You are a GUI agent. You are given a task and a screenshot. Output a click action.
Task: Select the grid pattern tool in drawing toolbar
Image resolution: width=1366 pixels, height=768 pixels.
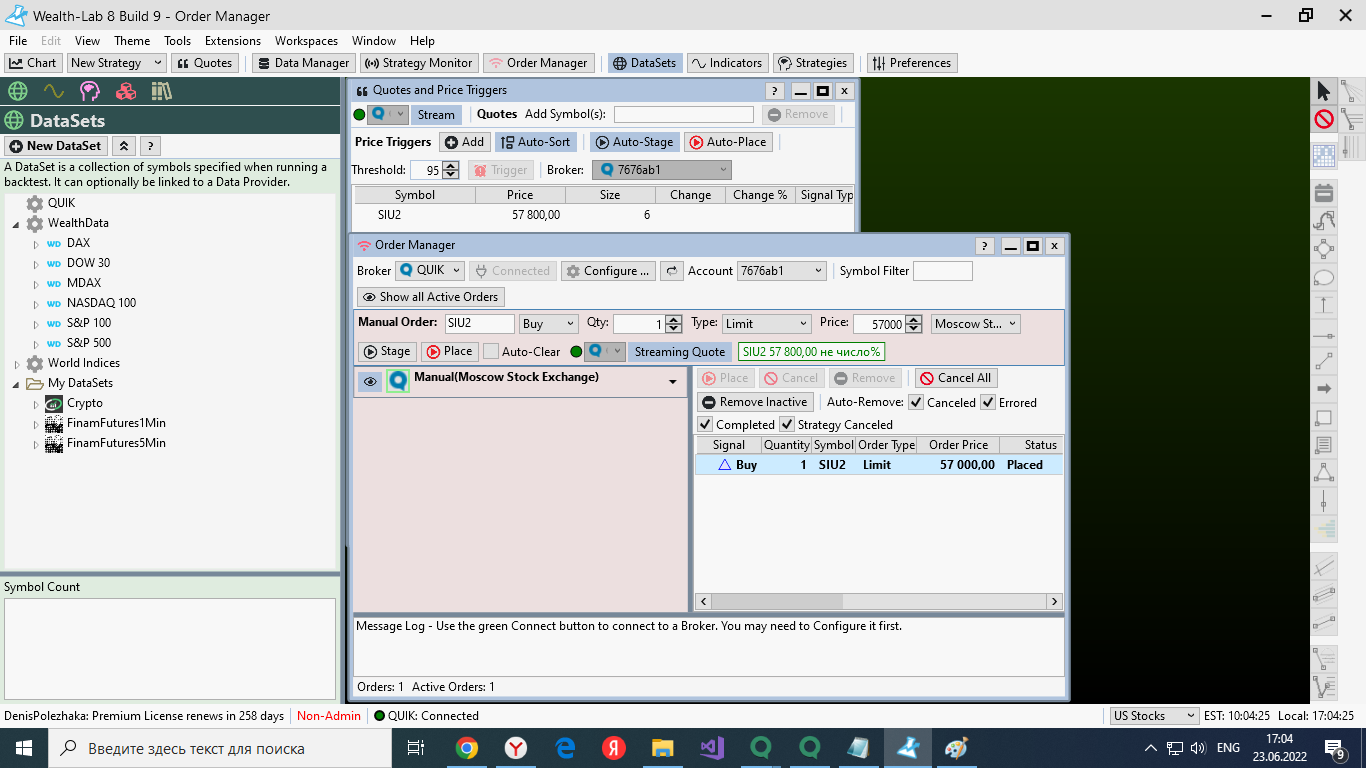(x=1324, y=156)
